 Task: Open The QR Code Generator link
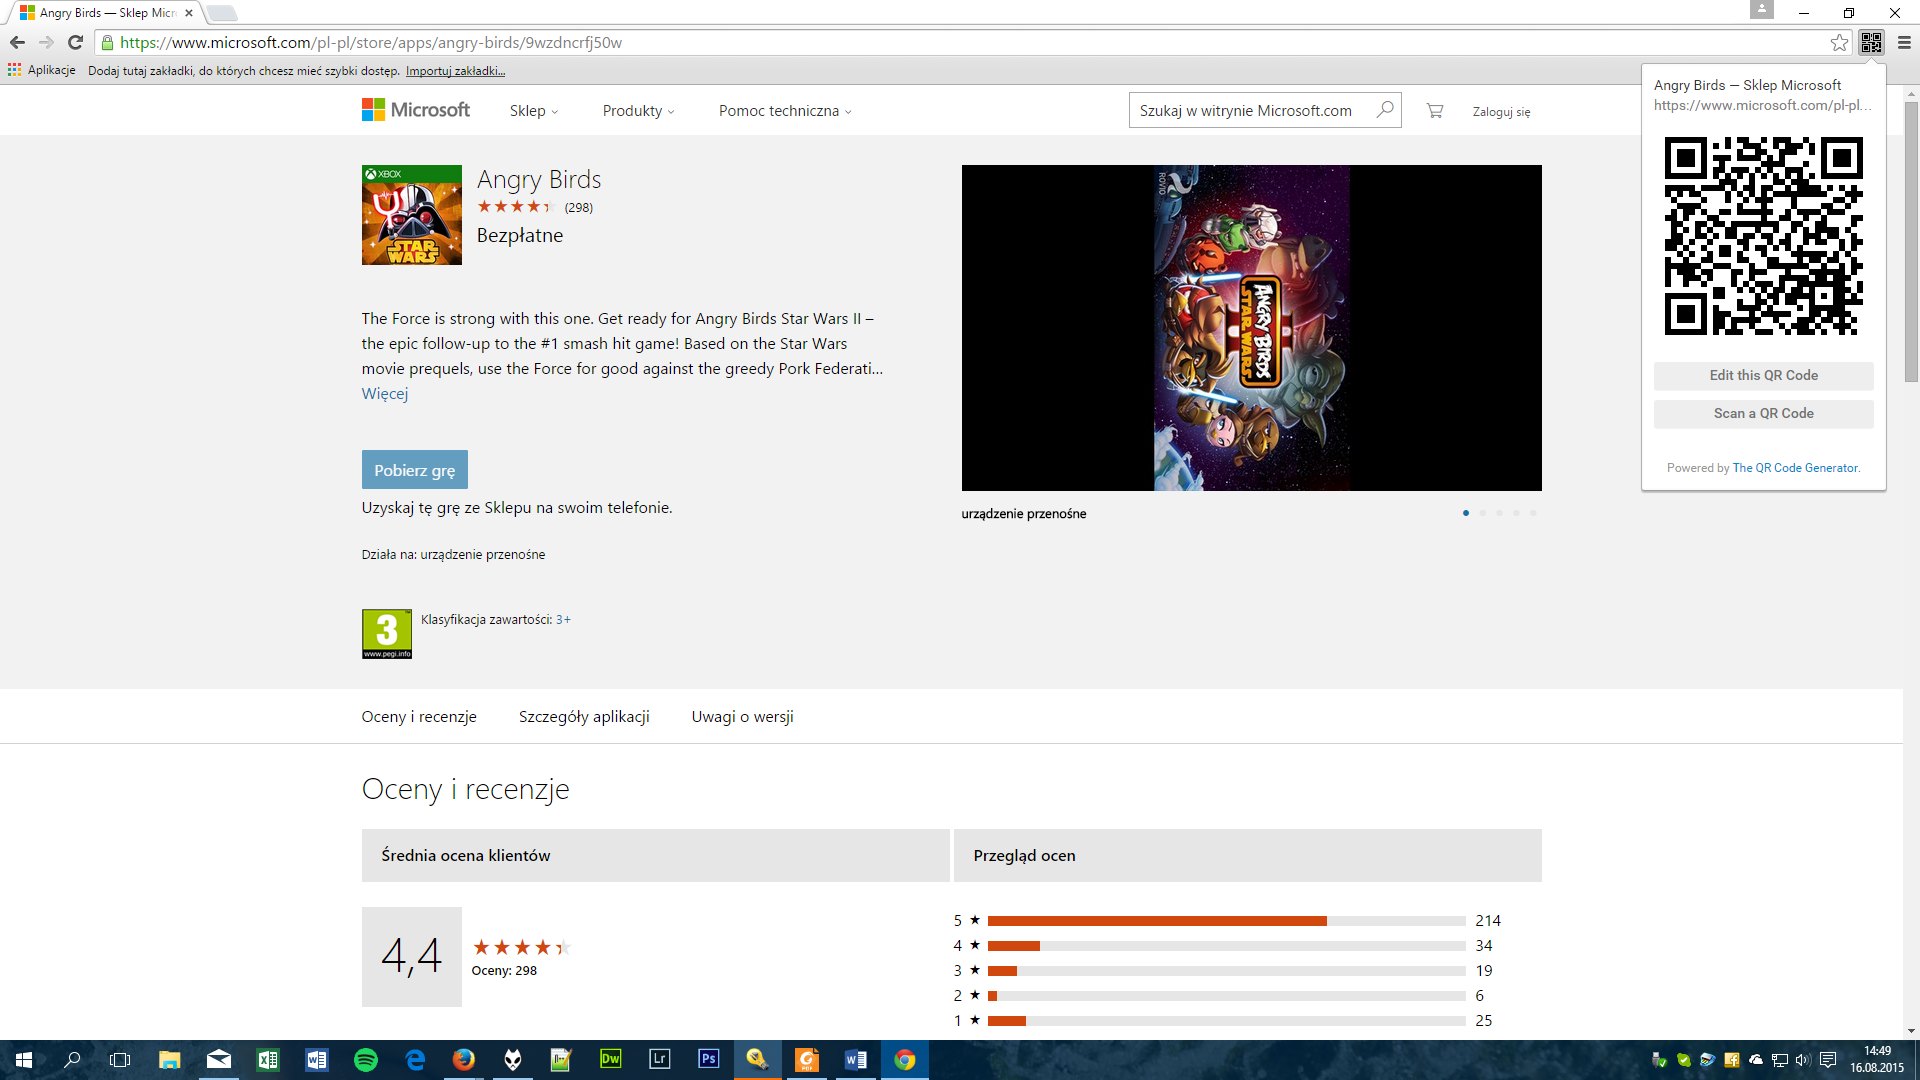(x=1796, y=468)
